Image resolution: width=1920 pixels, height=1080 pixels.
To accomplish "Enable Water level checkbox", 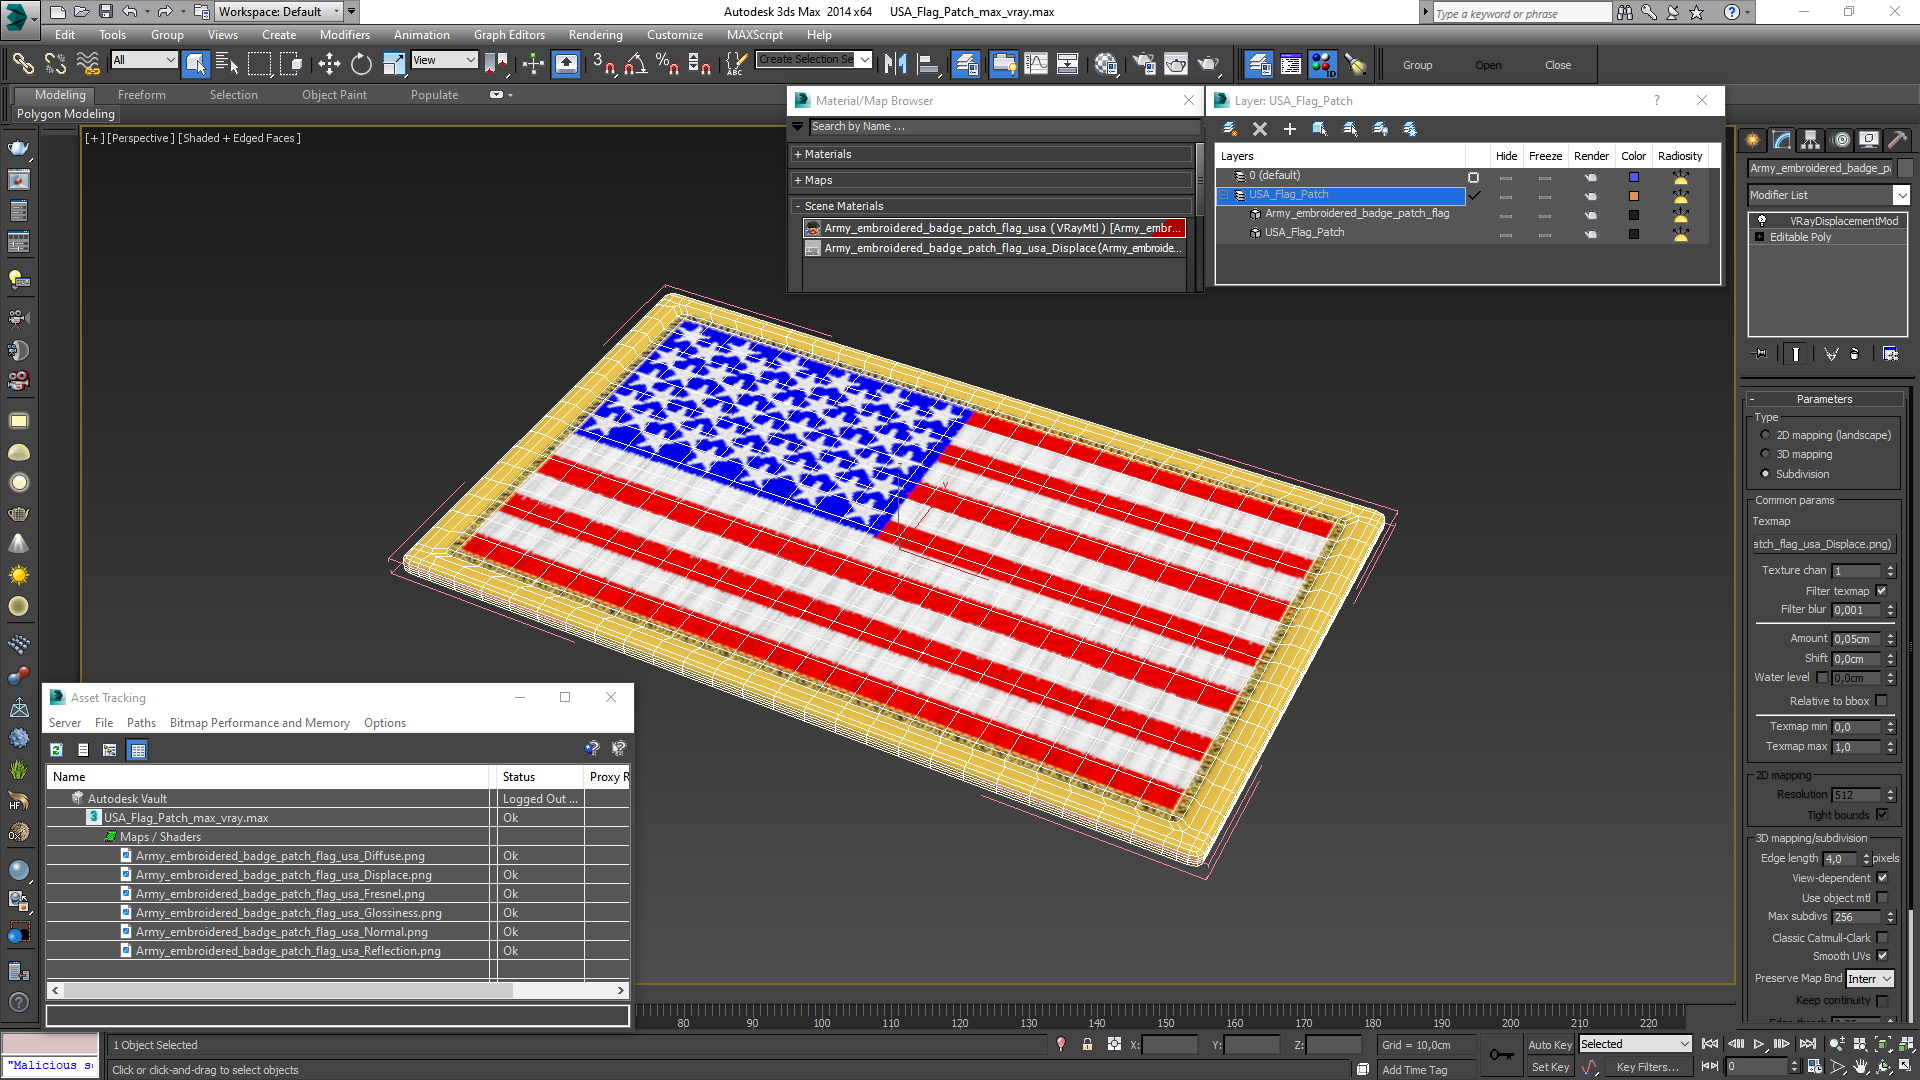I will [x=1822, y=678].
